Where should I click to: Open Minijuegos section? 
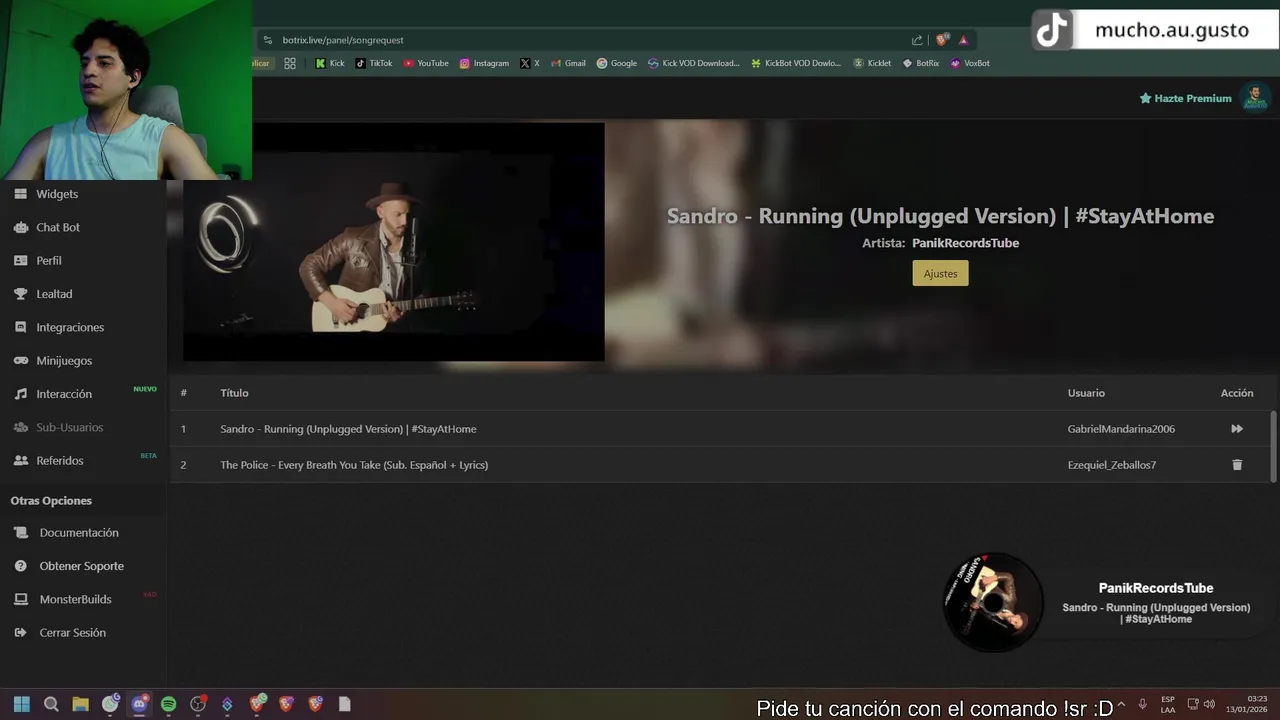coord(64,360)
